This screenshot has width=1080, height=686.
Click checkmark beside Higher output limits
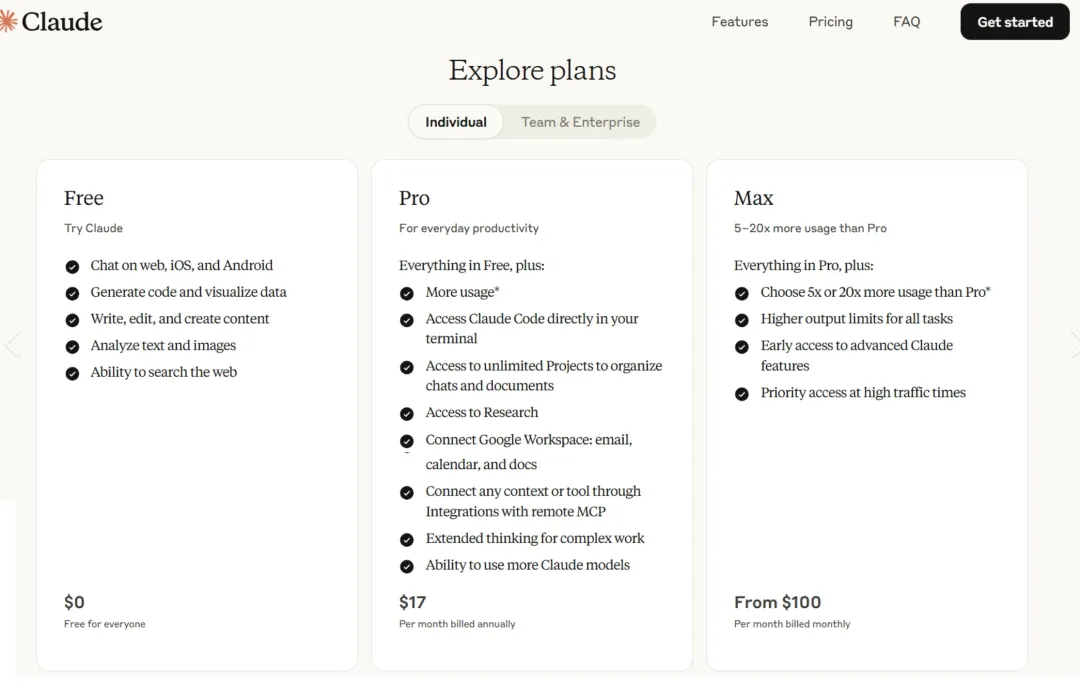coord(742,320)
